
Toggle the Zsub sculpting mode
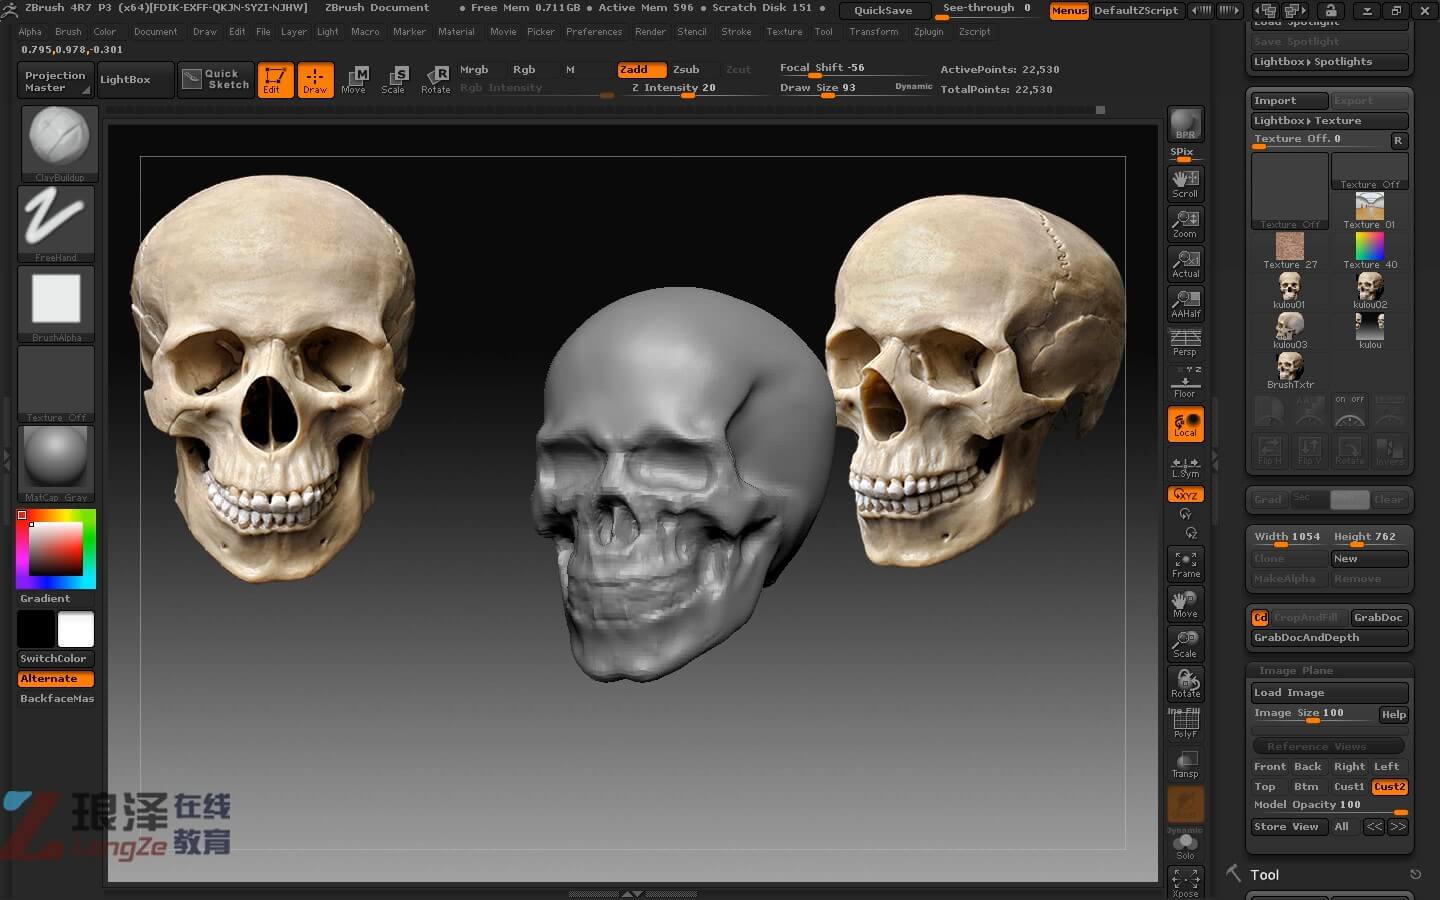(x=686, y=69)
